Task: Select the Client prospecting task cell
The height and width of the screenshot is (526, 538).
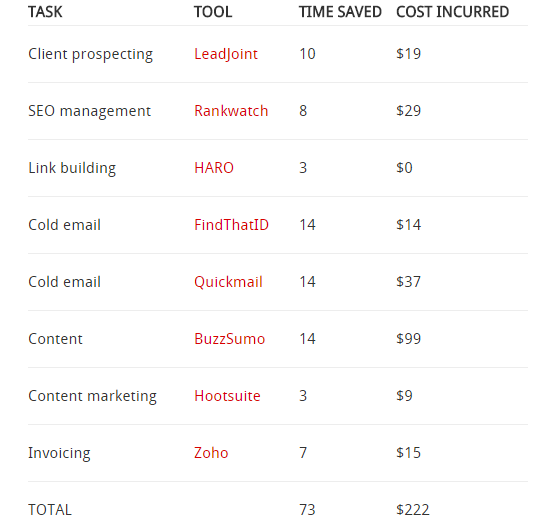Action: coord(91,54)
